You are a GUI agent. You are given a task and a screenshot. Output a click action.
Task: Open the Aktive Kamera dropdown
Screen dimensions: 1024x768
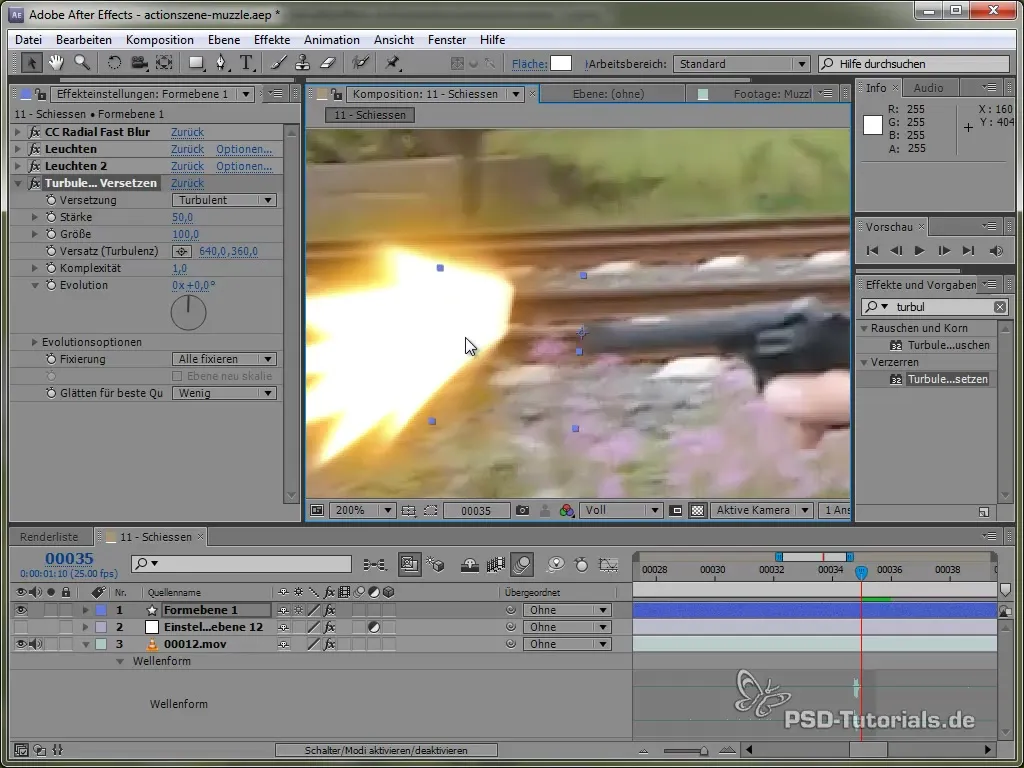761,511
